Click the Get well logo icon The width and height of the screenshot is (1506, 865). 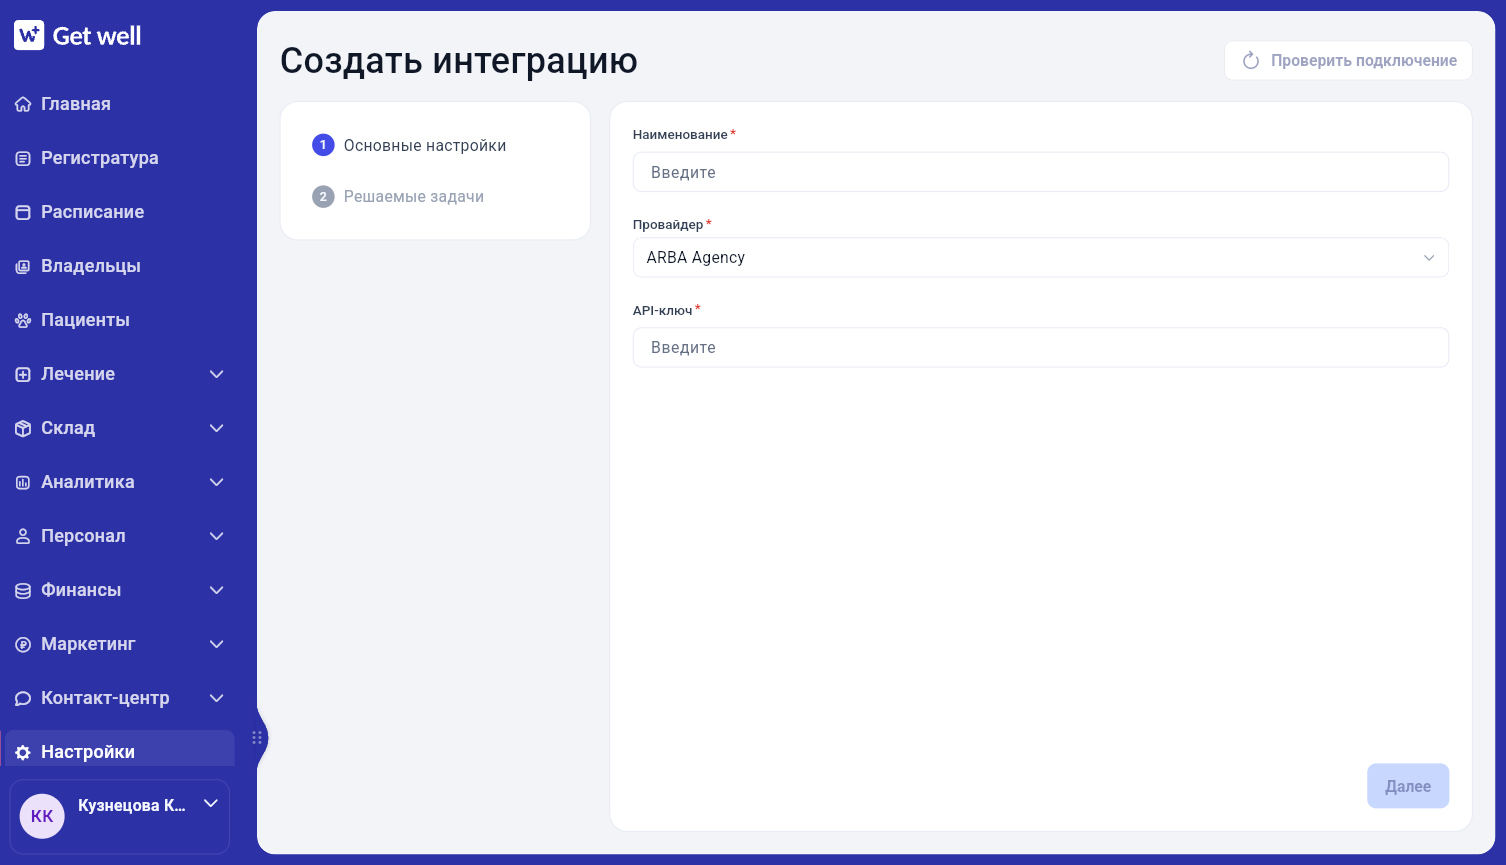[x=29, y=36]
